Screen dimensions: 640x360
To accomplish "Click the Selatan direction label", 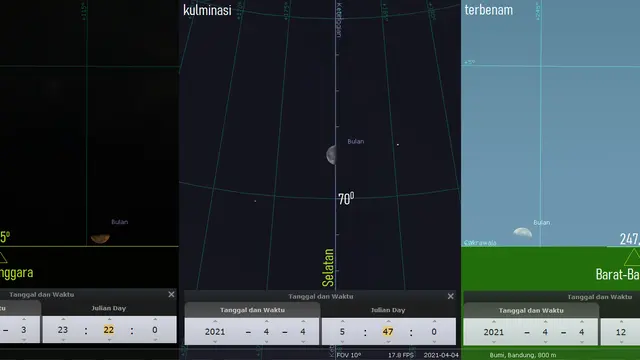I will click(x=328, y=267).
